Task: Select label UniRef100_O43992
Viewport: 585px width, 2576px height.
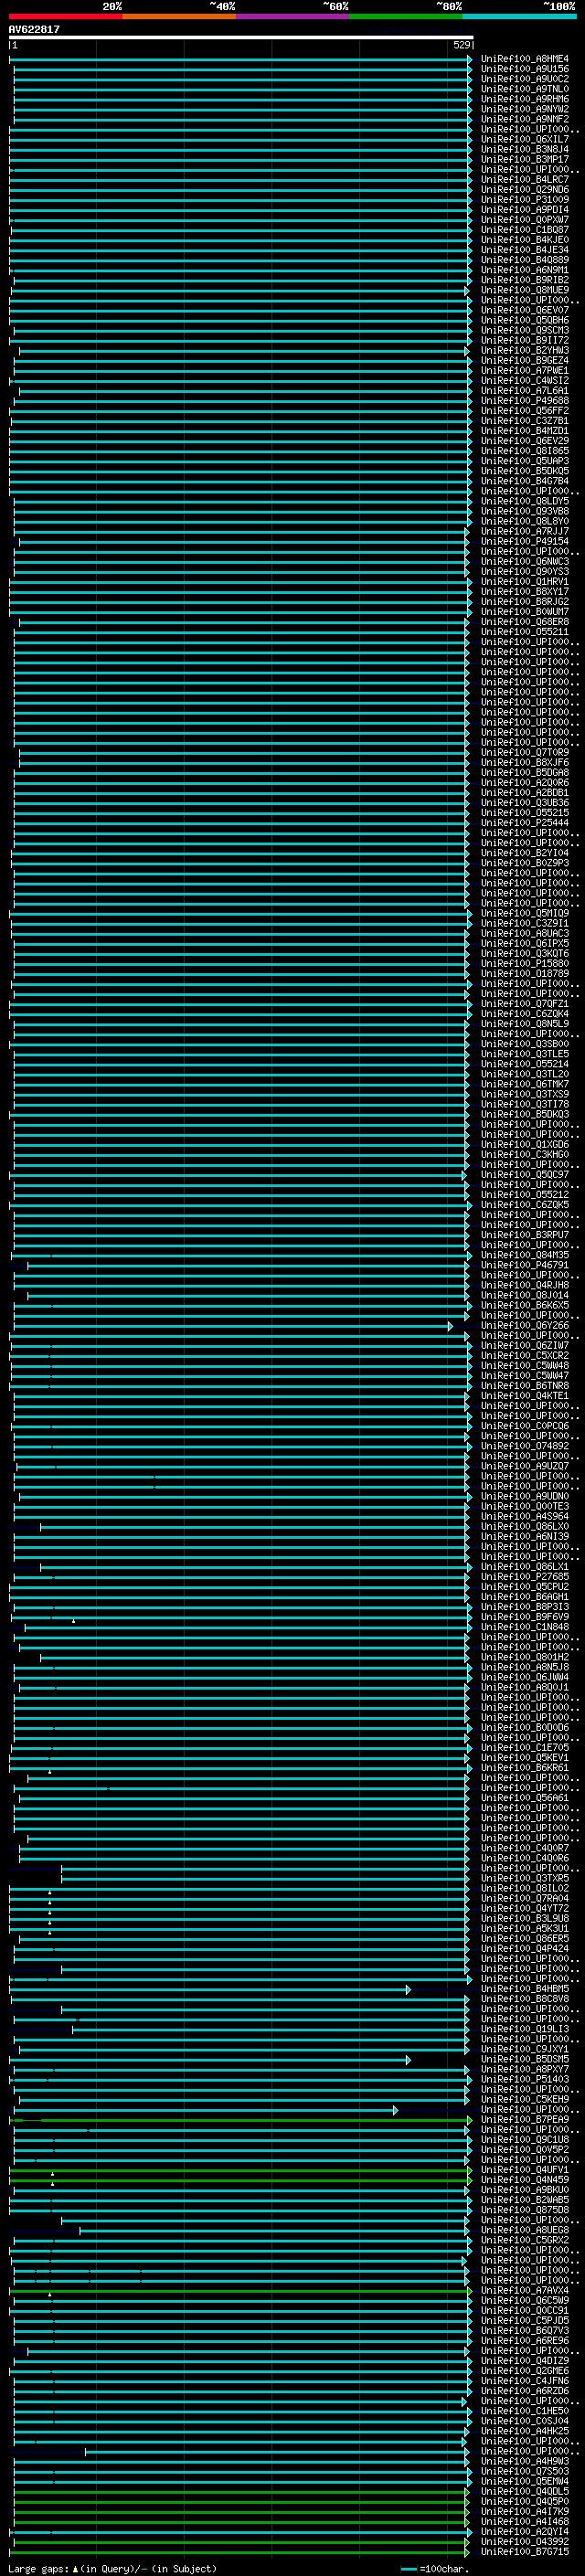Action: 524,2541
